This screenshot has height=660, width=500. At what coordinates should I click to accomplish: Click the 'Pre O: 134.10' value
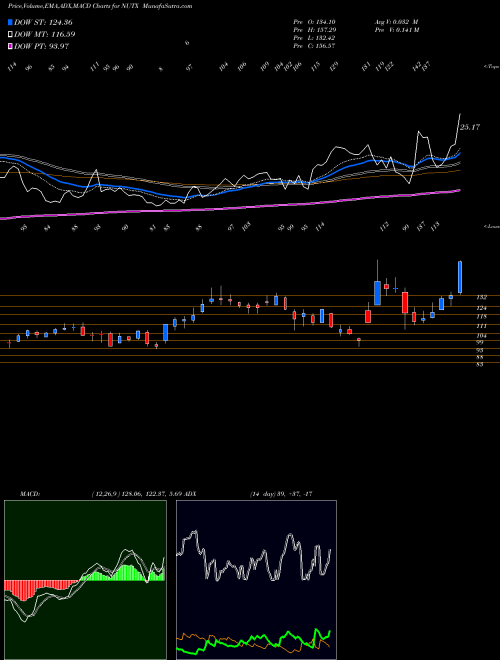coord(314,22)
